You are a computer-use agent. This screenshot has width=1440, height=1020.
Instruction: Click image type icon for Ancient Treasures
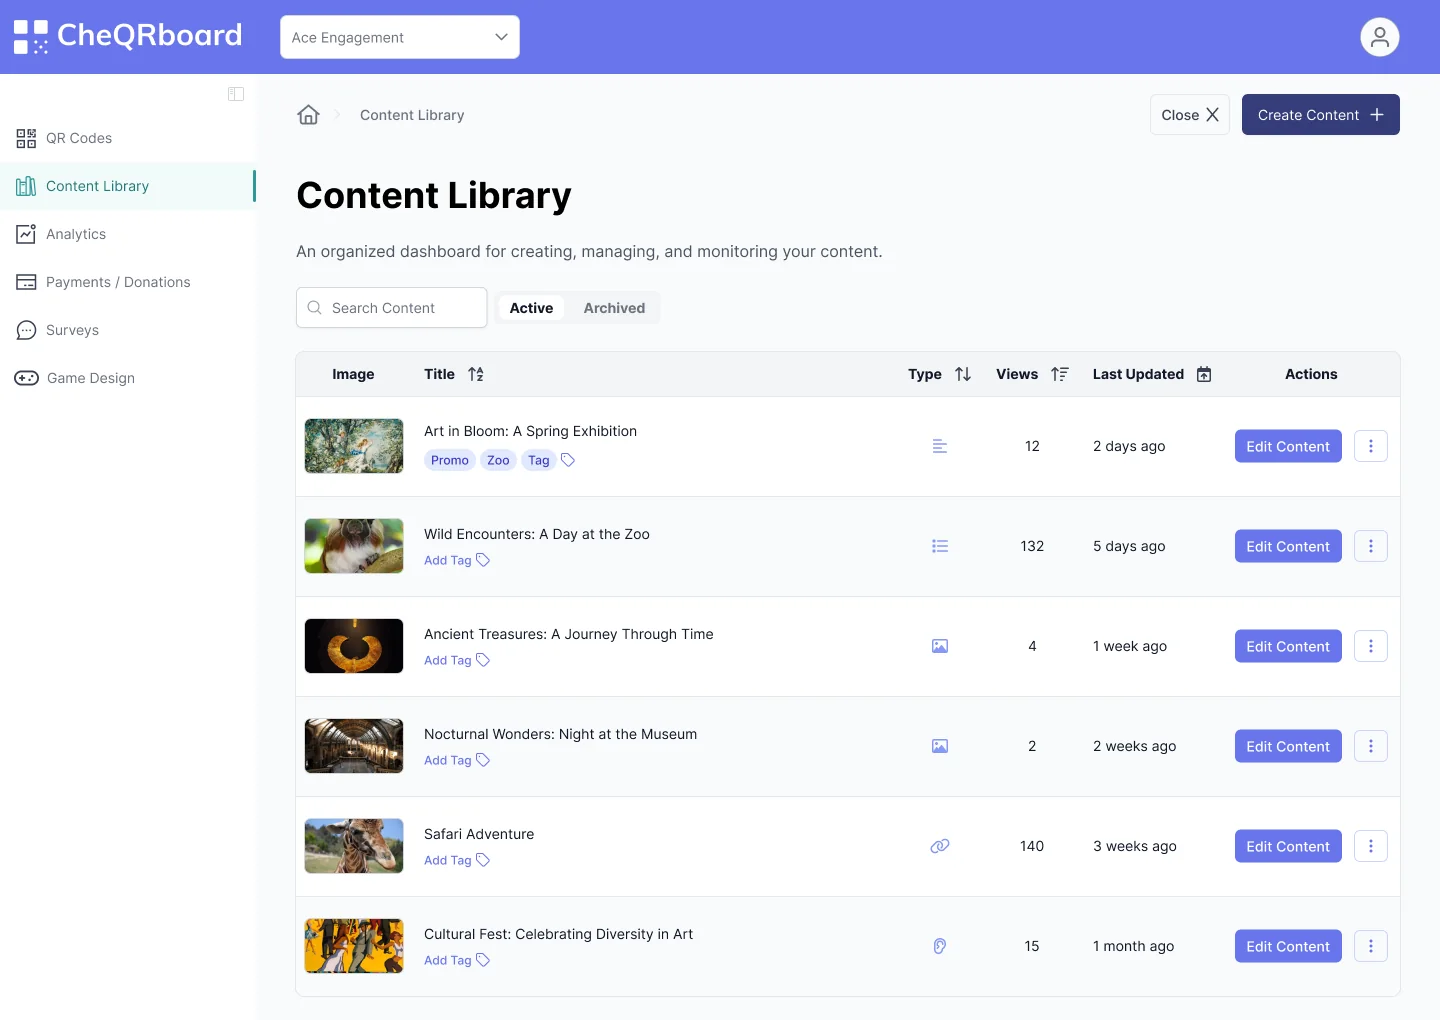pyautogui.click(x=940, y=646)
